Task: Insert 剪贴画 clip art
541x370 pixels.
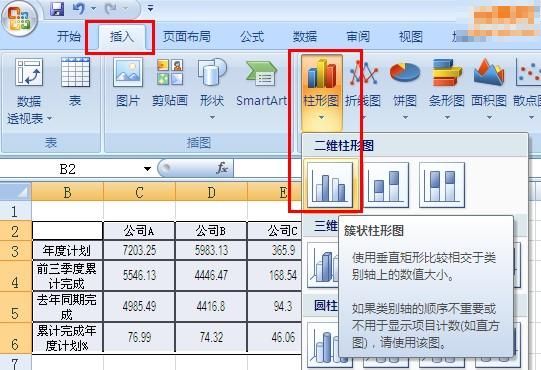Action: pos(170,83)
